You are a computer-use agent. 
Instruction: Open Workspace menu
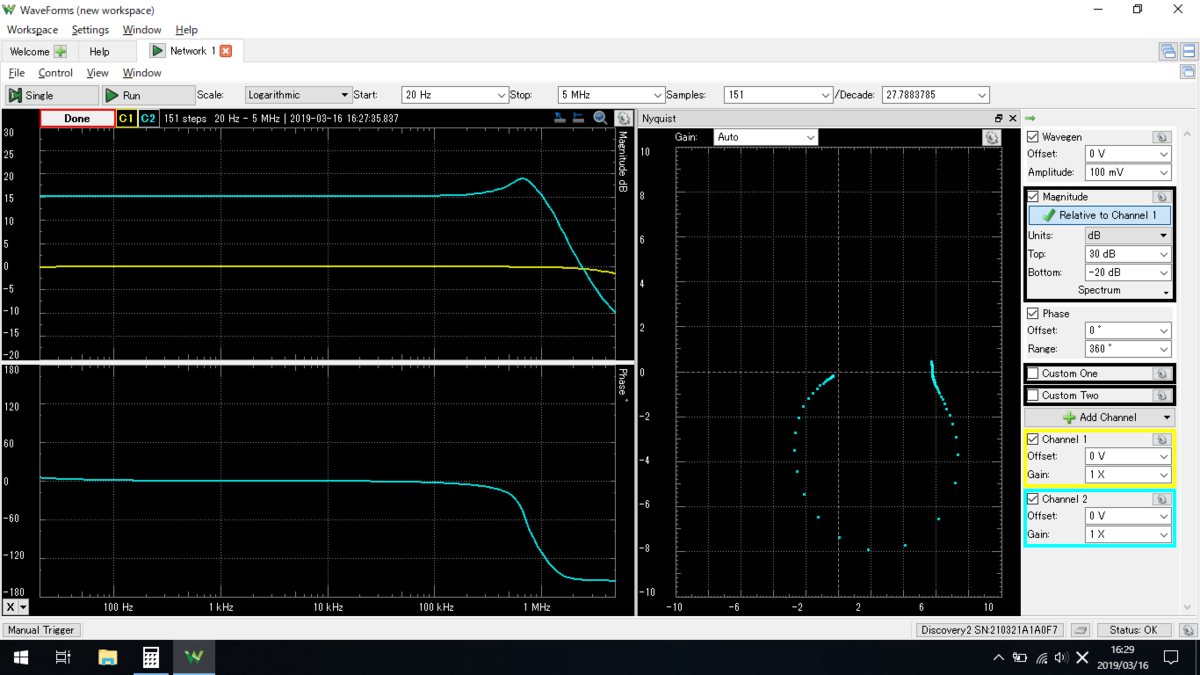click(32, 30)
